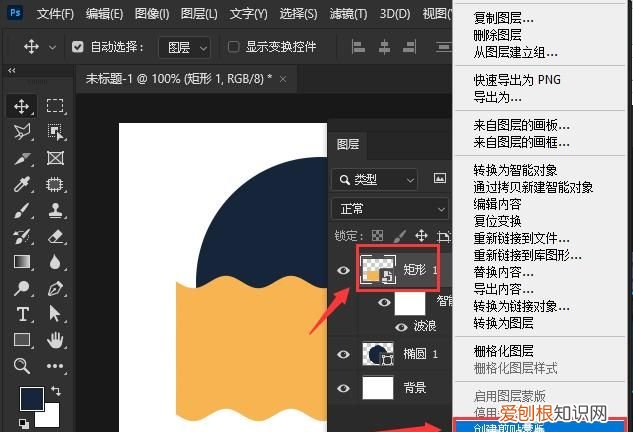633x432 pixels.
Task: Select the Gradient tool
Action: click(x=22, y=262)
